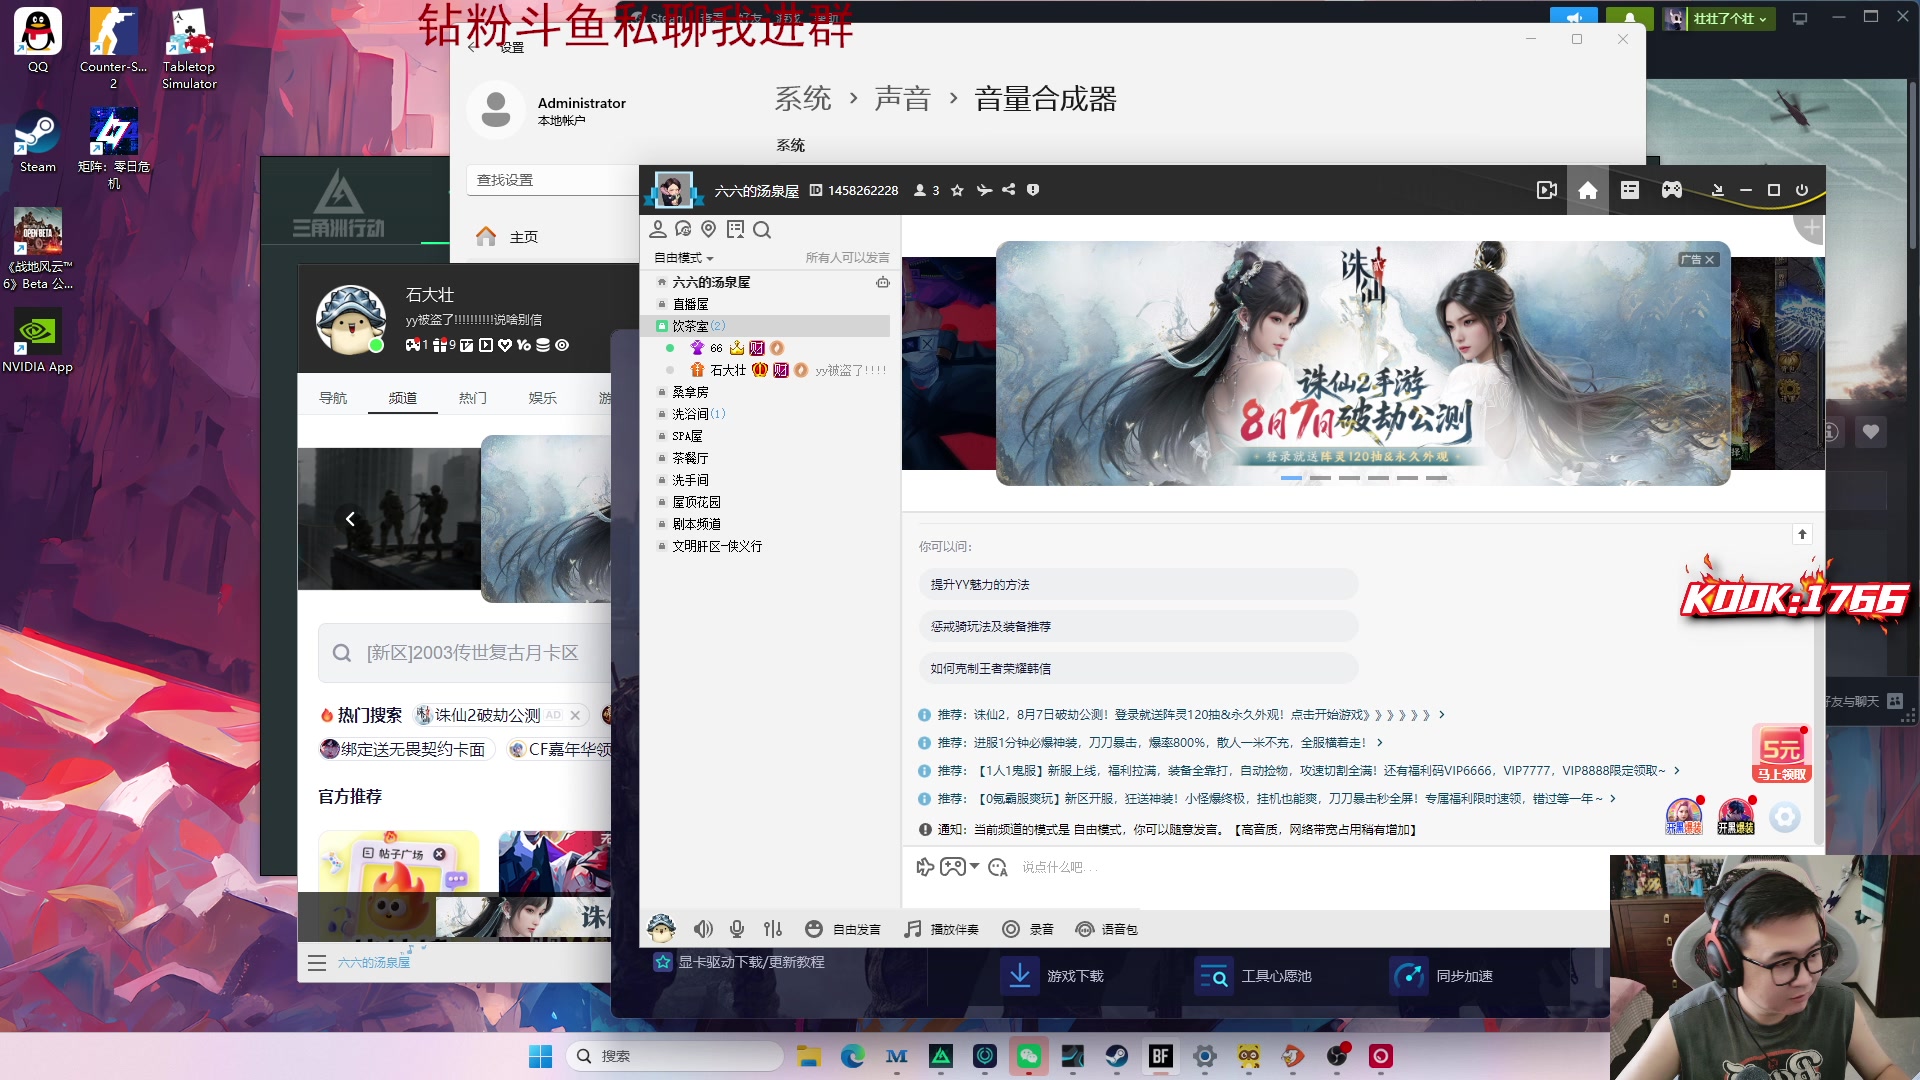Open the Windows Start button
This screenshot has height=1080, width=1920.
(540, 1056)
